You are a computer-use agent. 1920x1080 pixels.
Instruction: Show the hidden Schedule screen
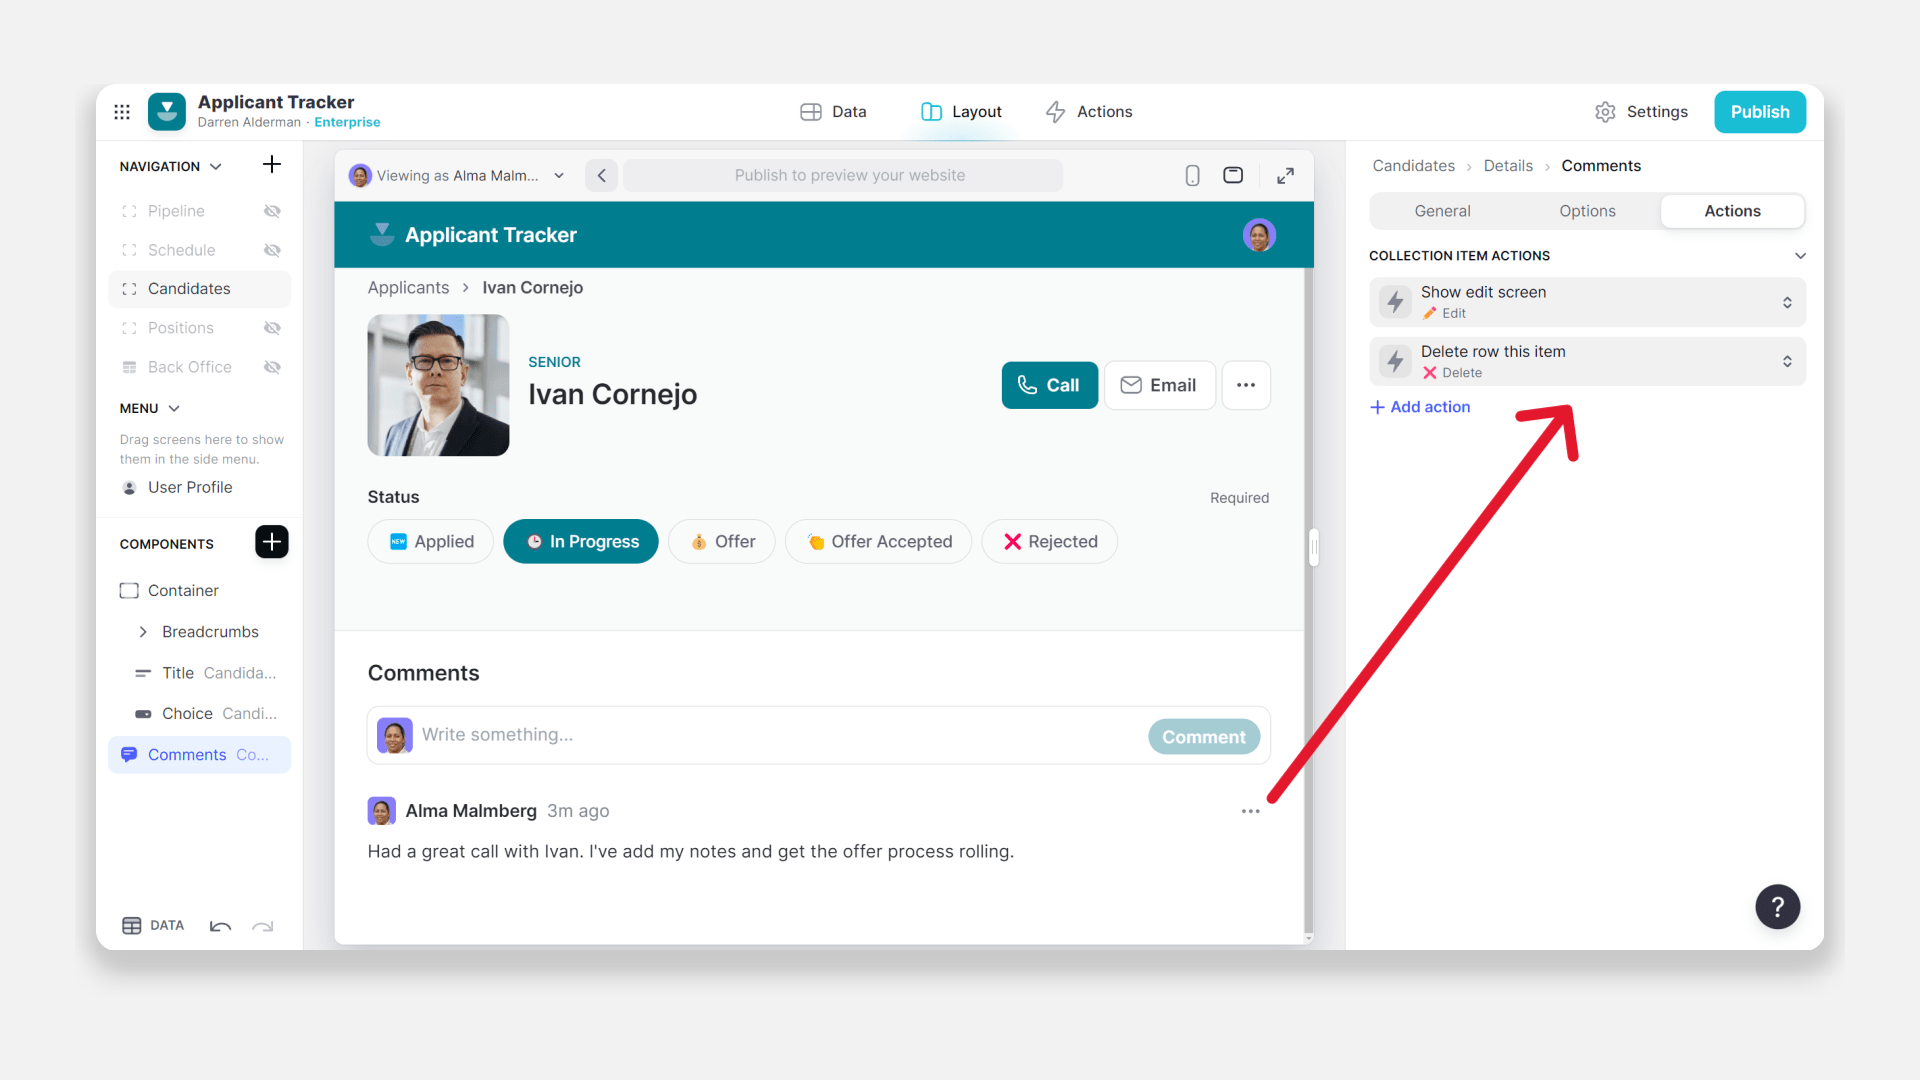click(272, 250)
